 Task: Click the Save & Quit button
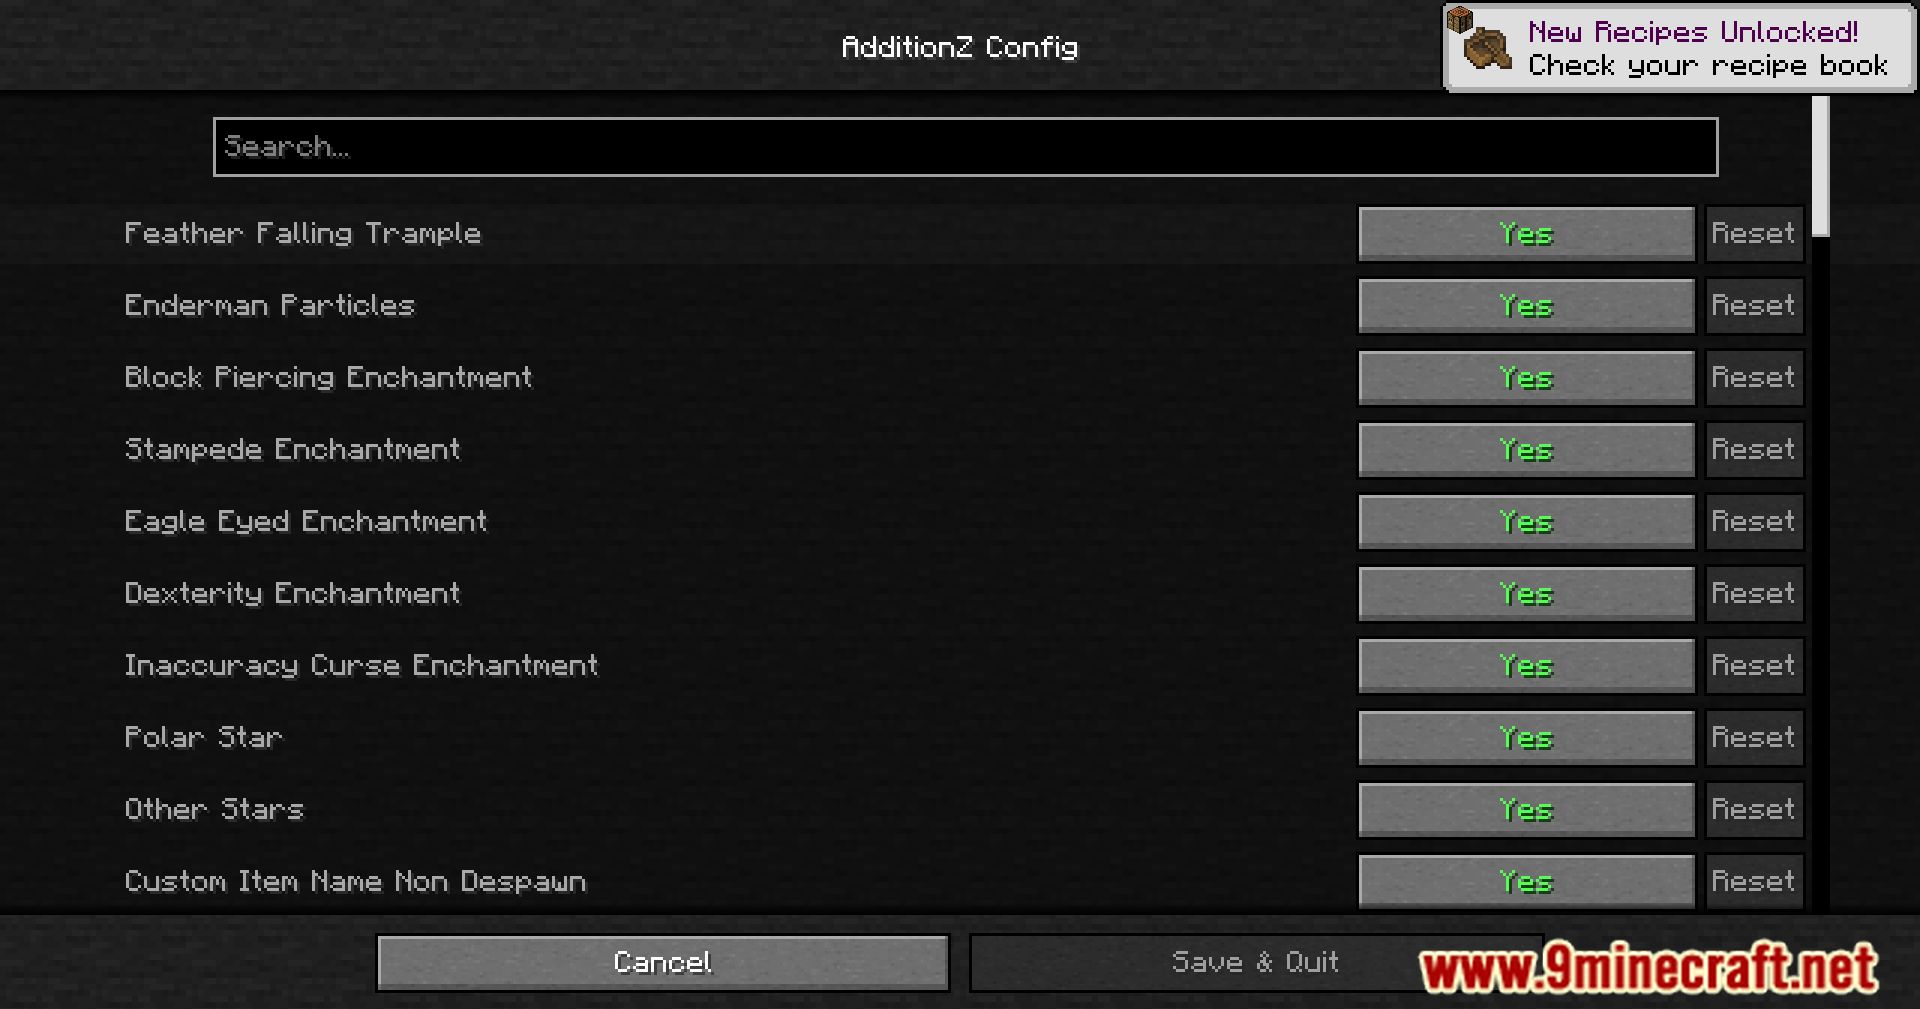[x=1256, y=963]
